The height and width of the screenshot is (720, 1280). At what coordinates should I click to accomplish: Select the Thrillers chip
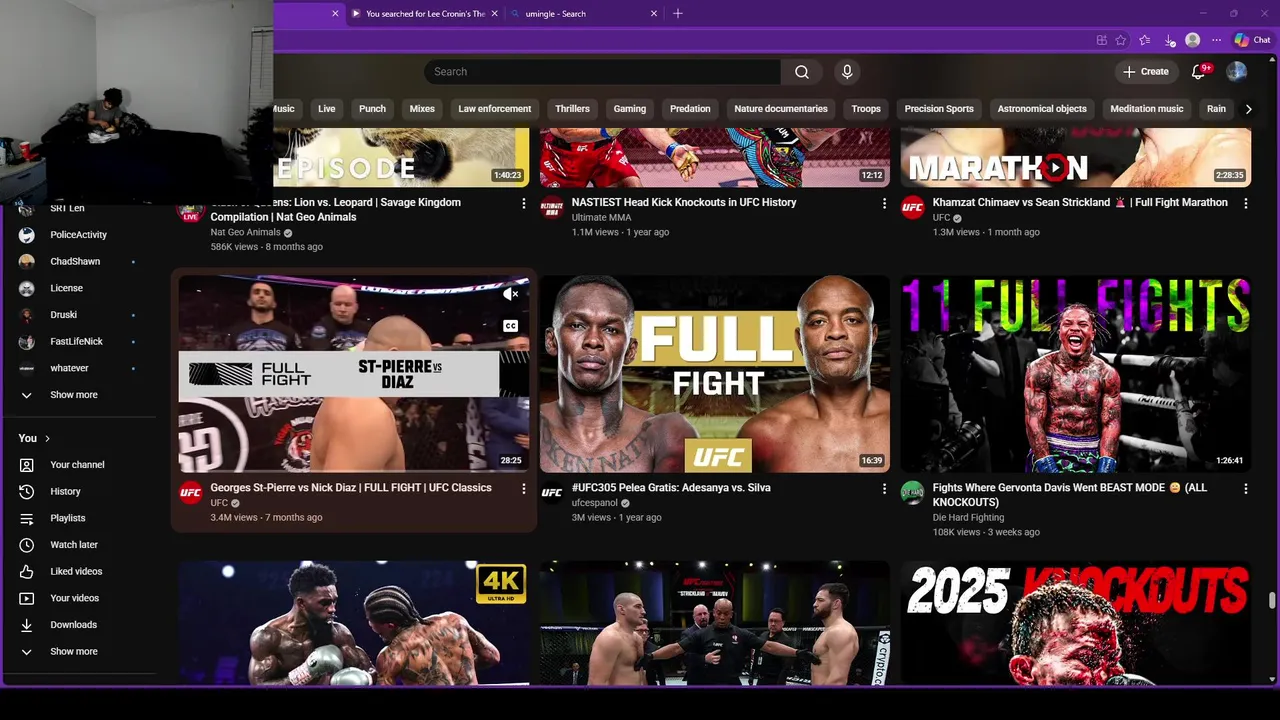pyautogui.click(x=572, y=109)
